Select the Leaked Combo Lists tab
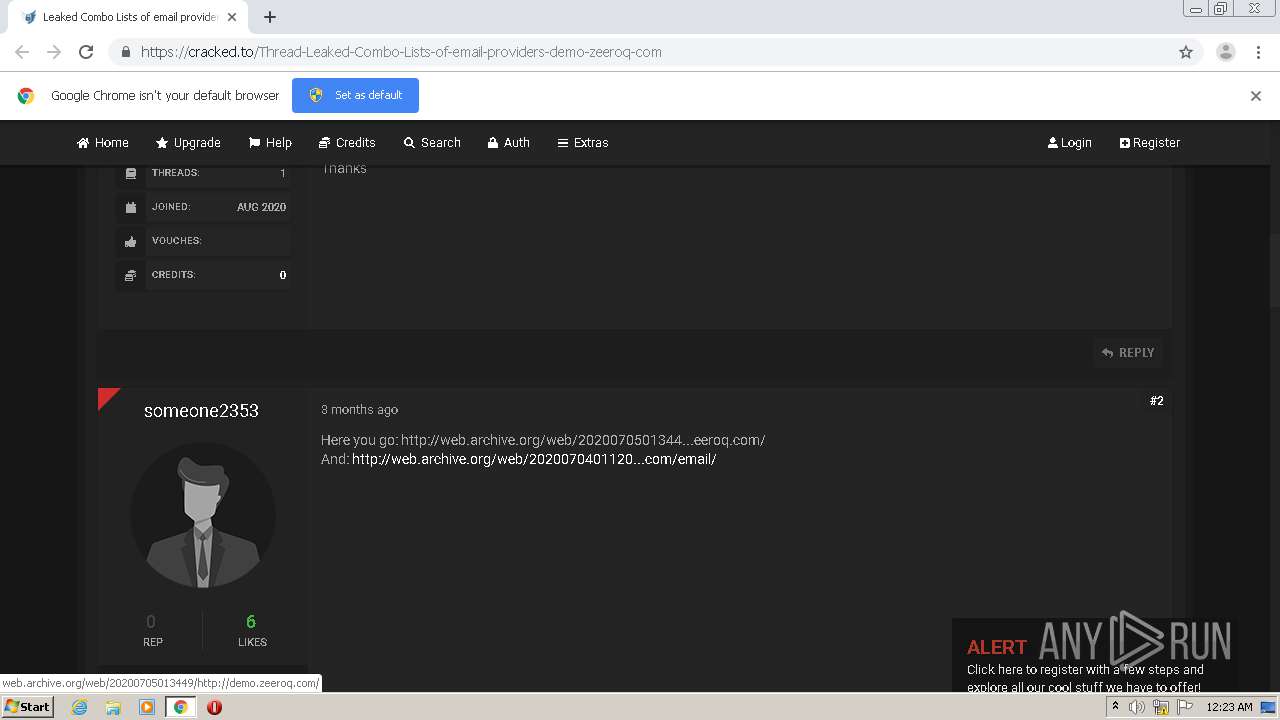Viewport: 1280px width, 720px height. pyautogui.click(x=130, y=17)
